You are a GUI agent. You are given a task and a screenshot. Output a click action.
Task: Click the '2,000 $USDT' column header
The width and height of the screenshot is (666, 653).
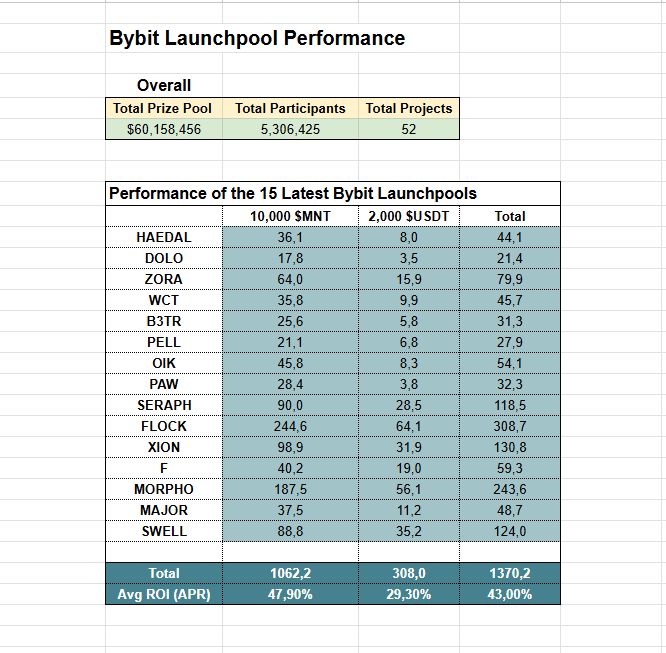409,216
